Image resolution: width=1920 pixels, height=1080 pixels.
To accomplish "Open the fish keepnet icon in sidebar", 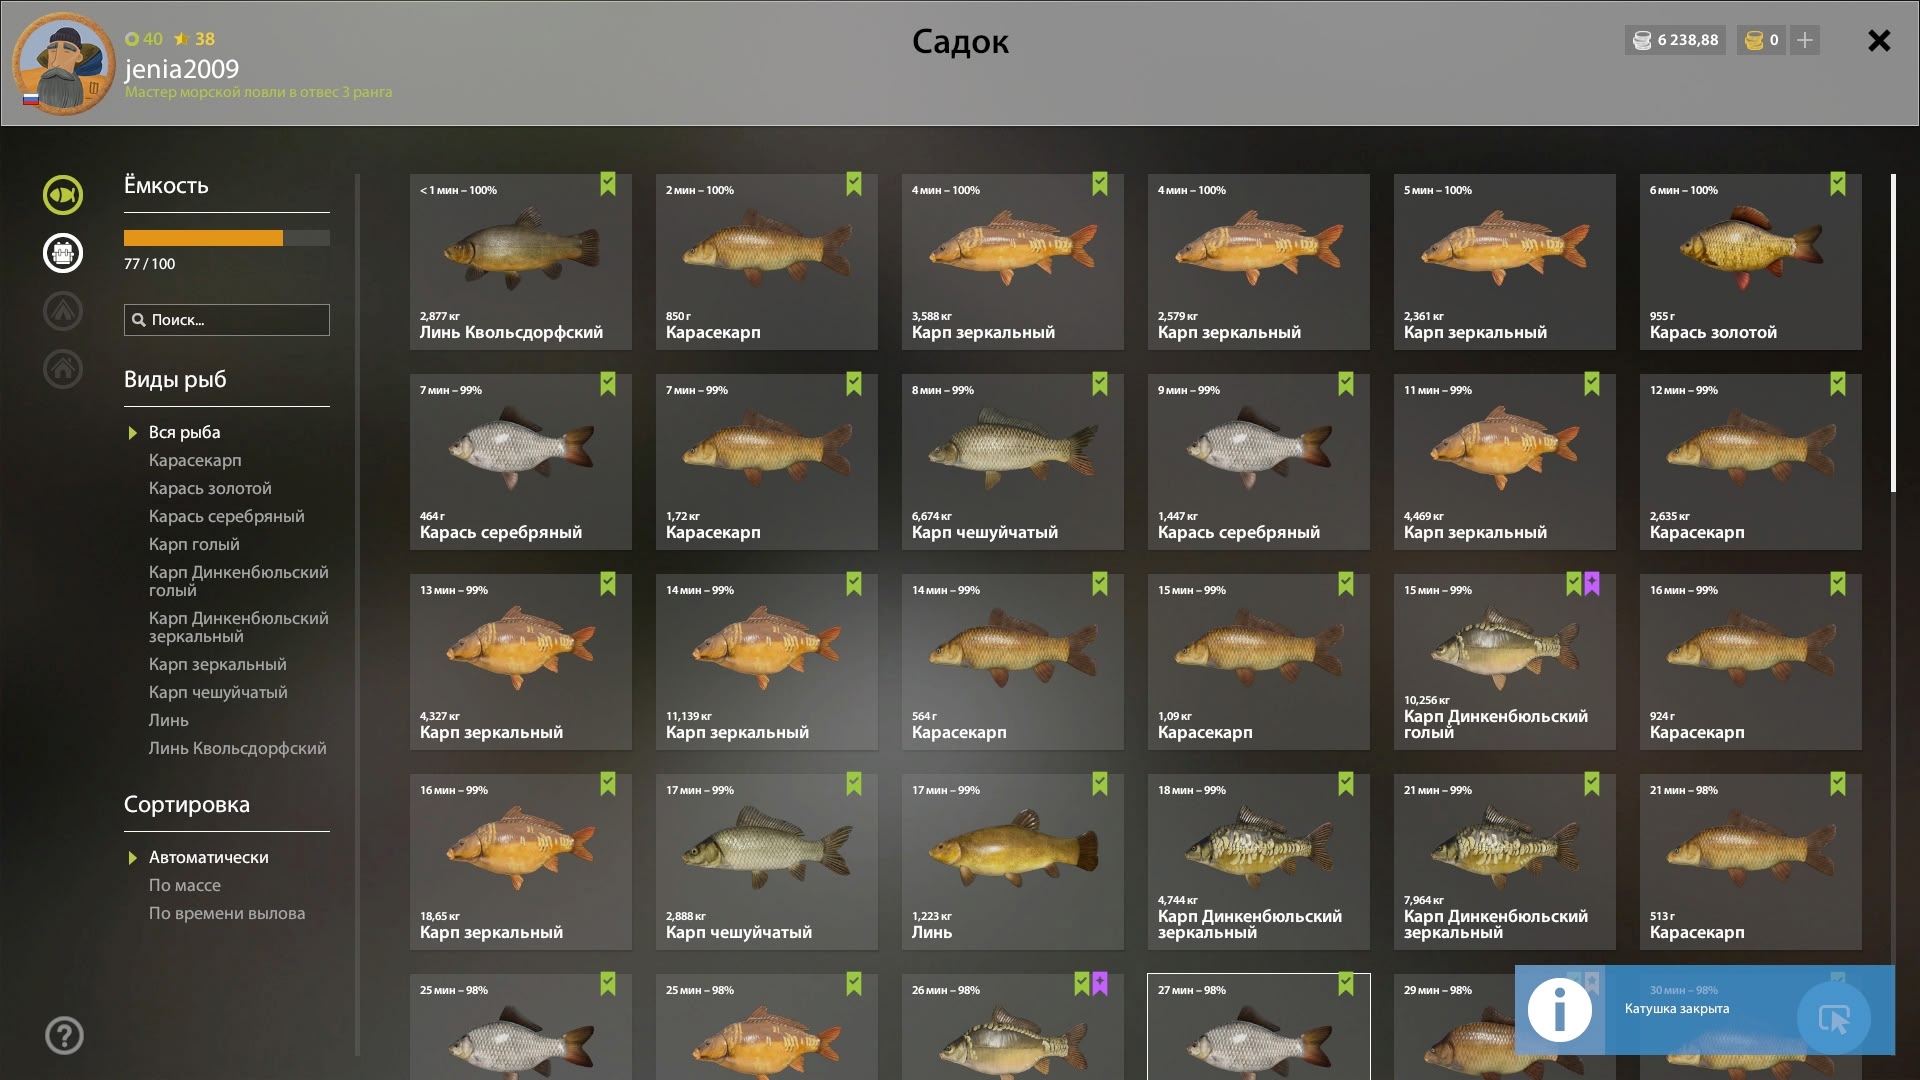I will [62, 195].
